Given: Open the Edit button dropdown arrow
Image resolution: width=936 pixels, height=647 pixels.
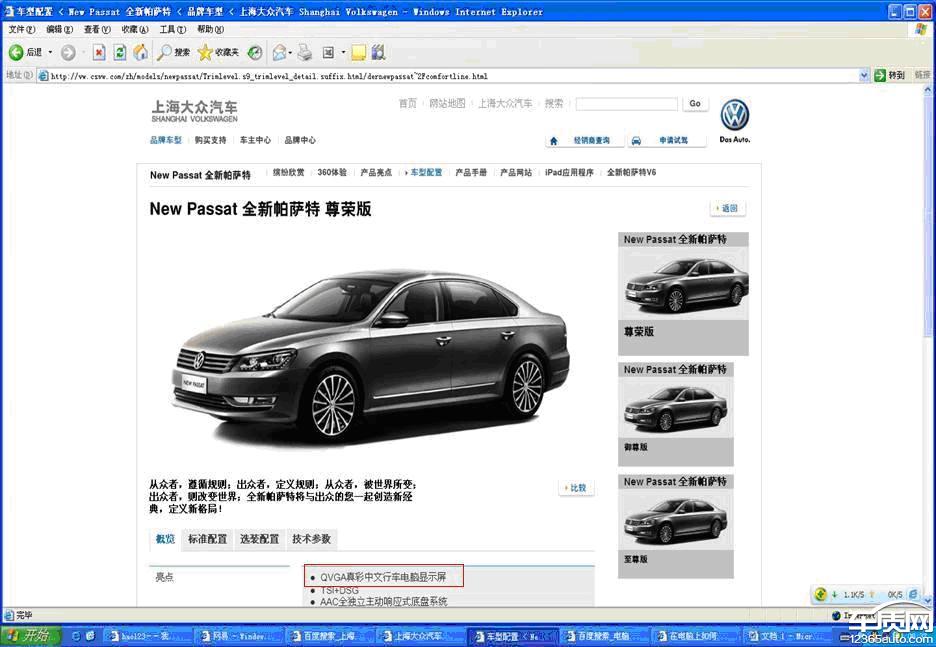Looking at the screenshot, I should (x=343, y=53).
